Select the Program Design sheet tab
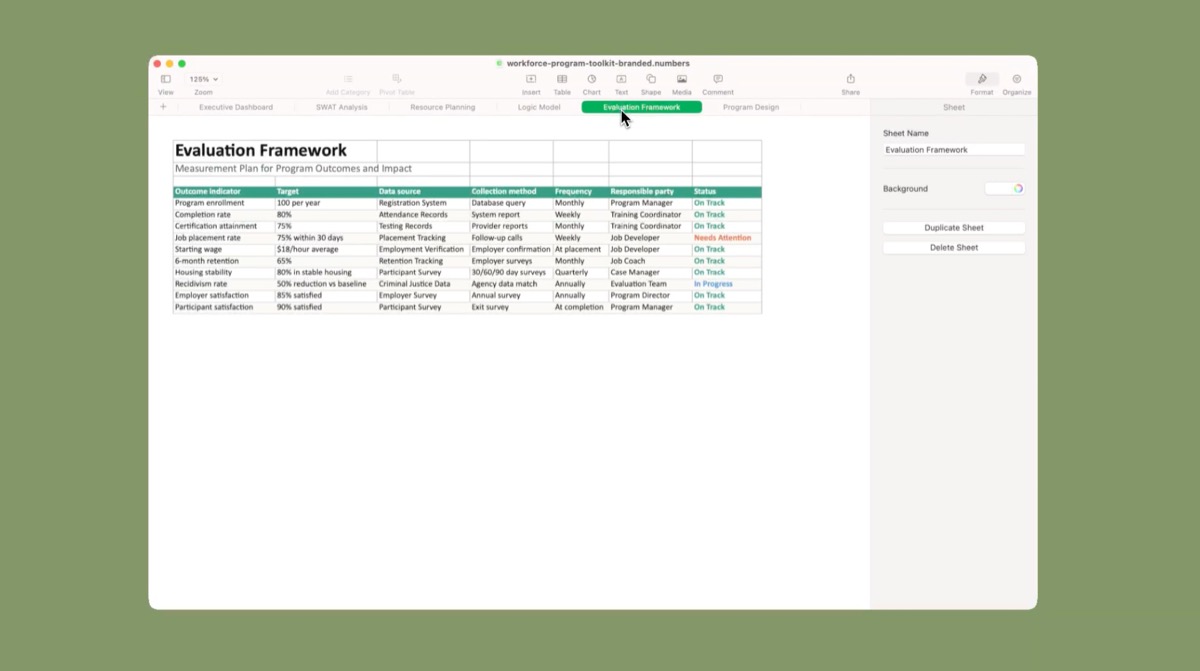The image size is (1200, 671). point(750,107)
